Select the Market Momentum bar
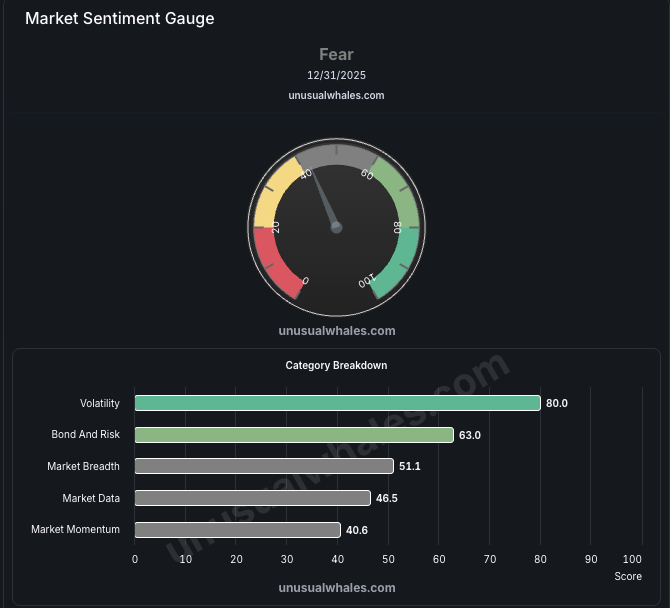670x608 pixels. click(237, 530)
